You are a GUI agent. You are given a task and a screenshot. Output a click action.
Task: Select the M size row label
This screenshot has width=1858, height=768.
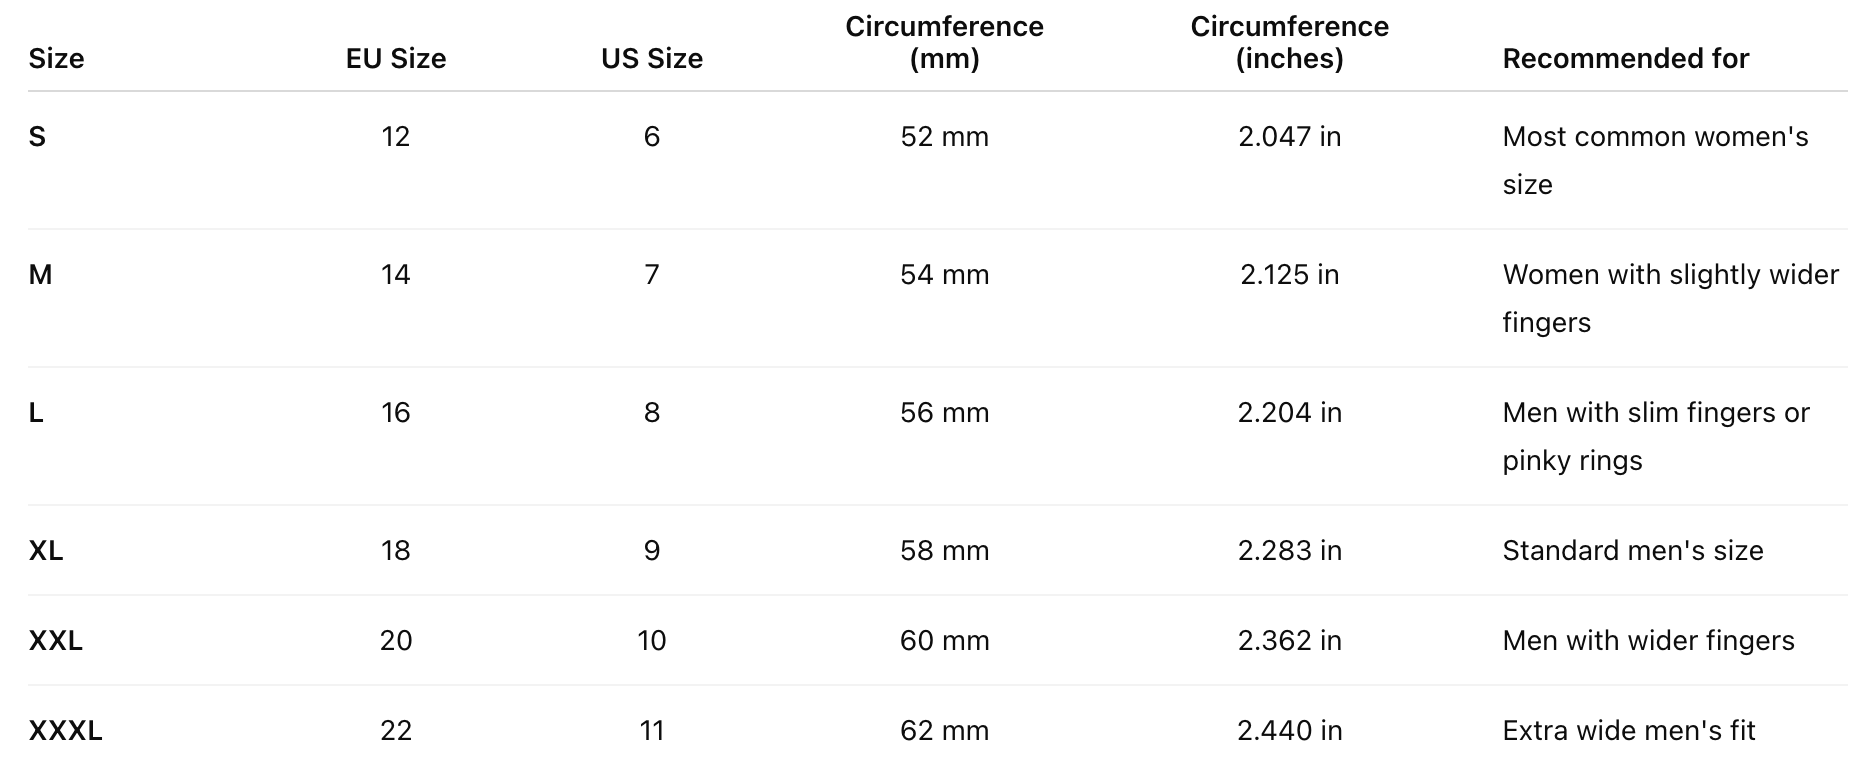tap(40, 275)
